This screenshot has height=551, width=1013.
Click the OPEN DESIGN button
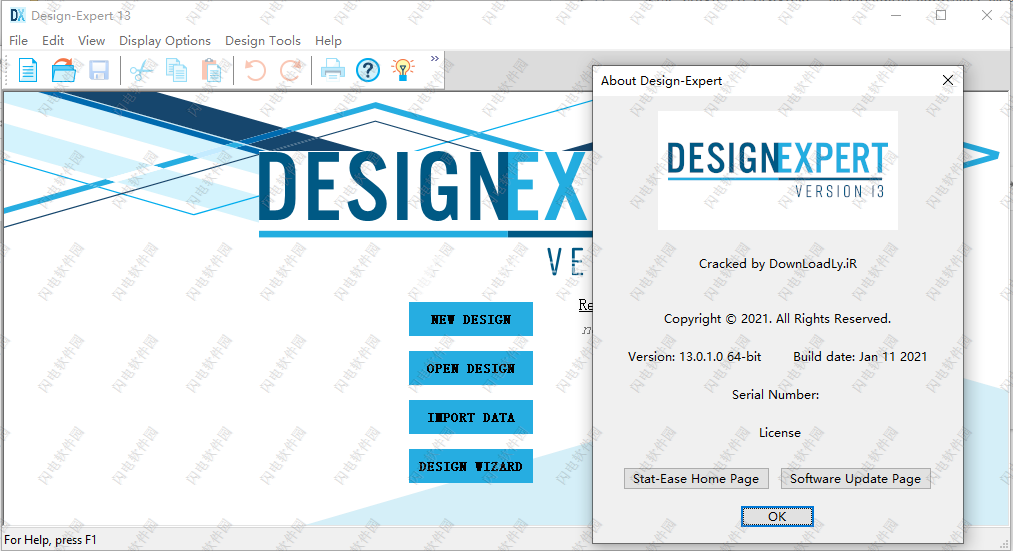pyautogui.click(x=471, y=368)
